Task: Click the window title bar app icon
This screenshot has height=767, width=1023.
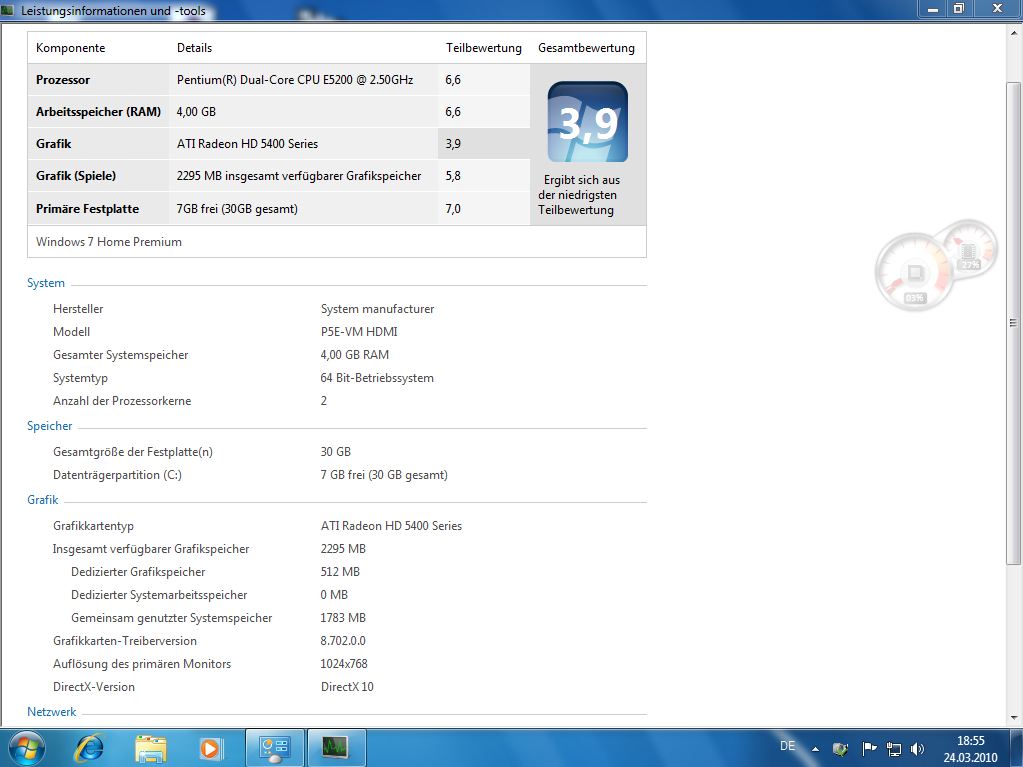Action: (7, 10)
